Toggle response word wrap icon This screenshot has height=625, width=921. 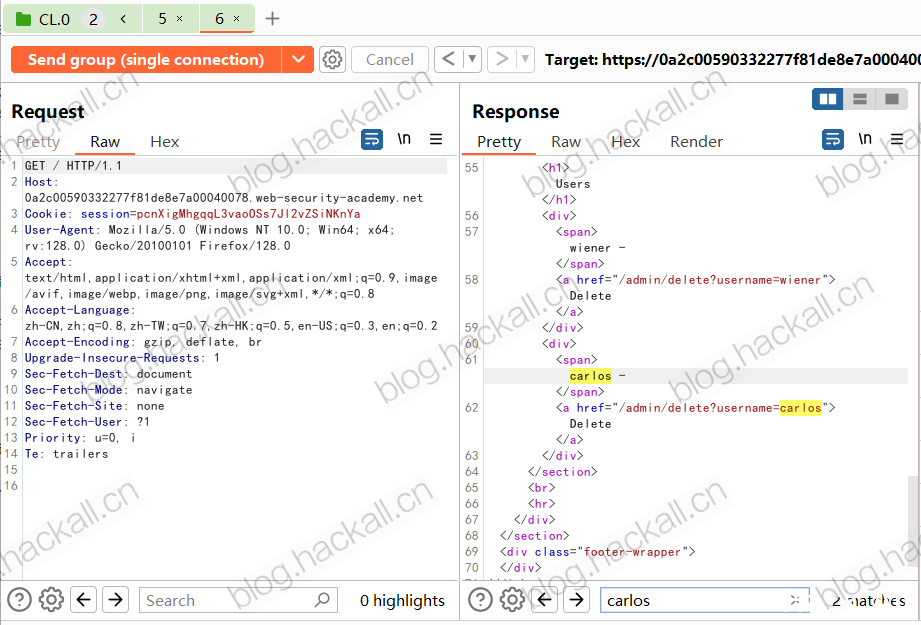point(833,140)
